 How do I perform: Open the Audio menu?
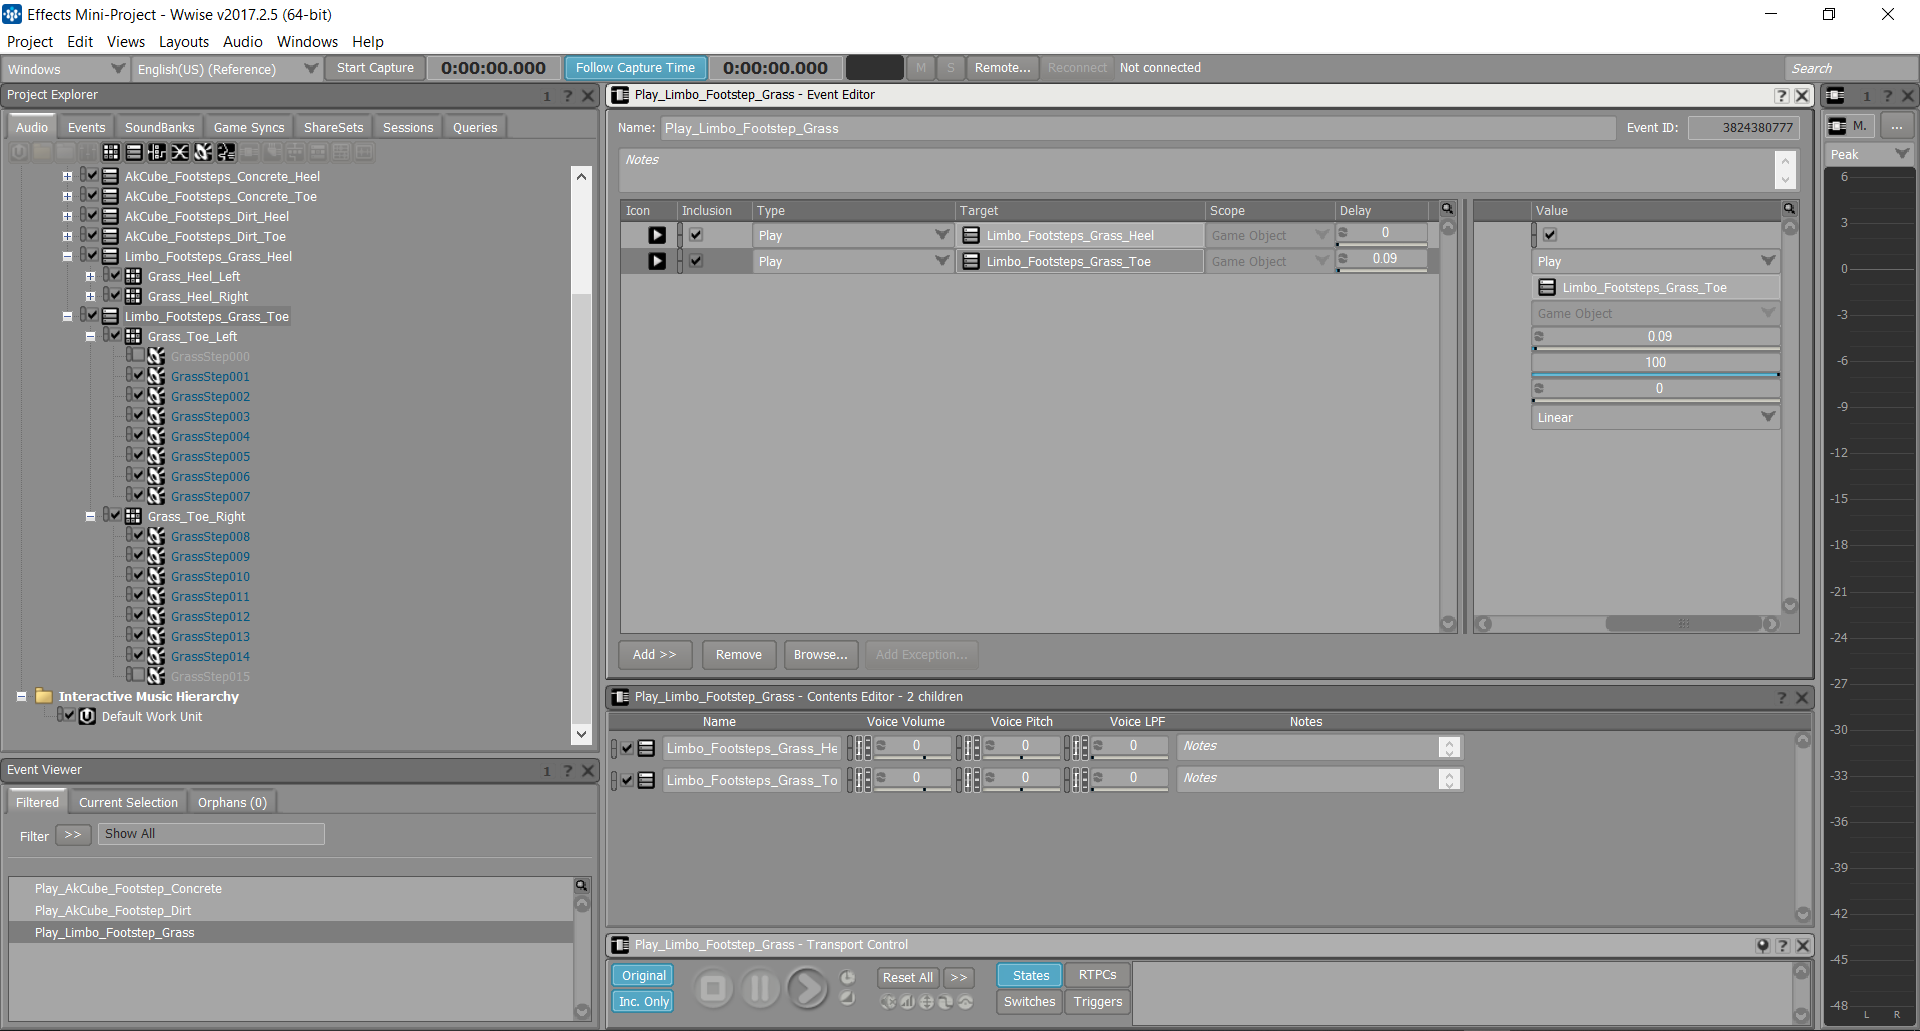[242, 41]
